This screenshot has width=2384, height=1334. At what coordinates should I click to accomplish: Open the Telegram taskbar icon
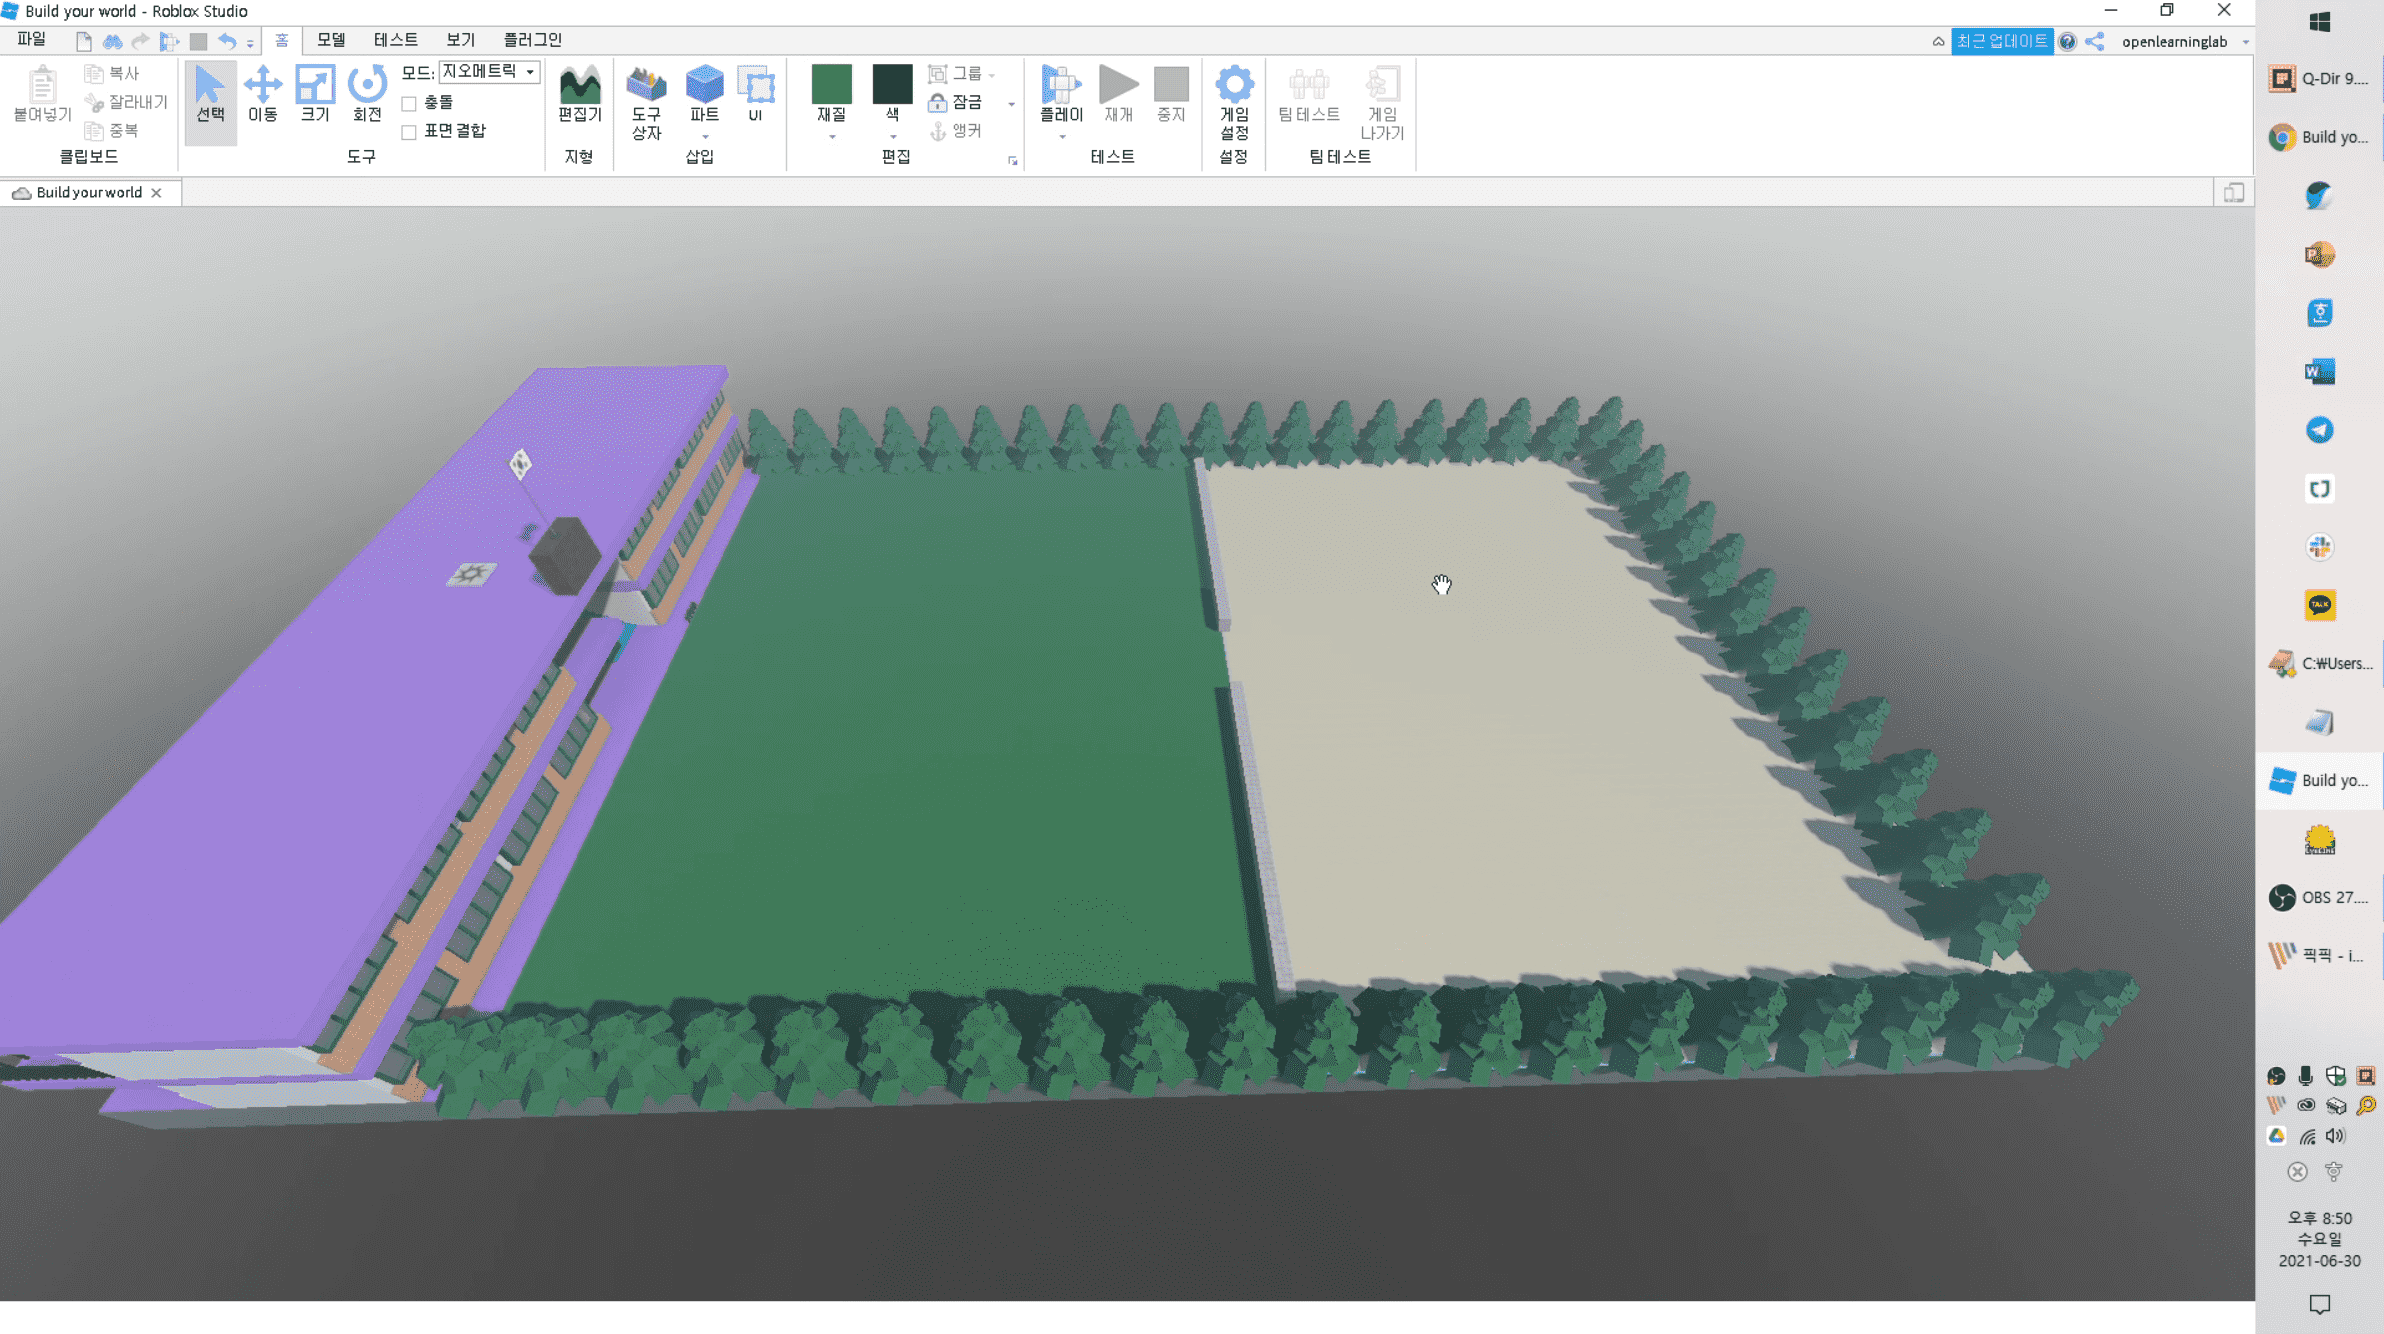click(2319, 430)
